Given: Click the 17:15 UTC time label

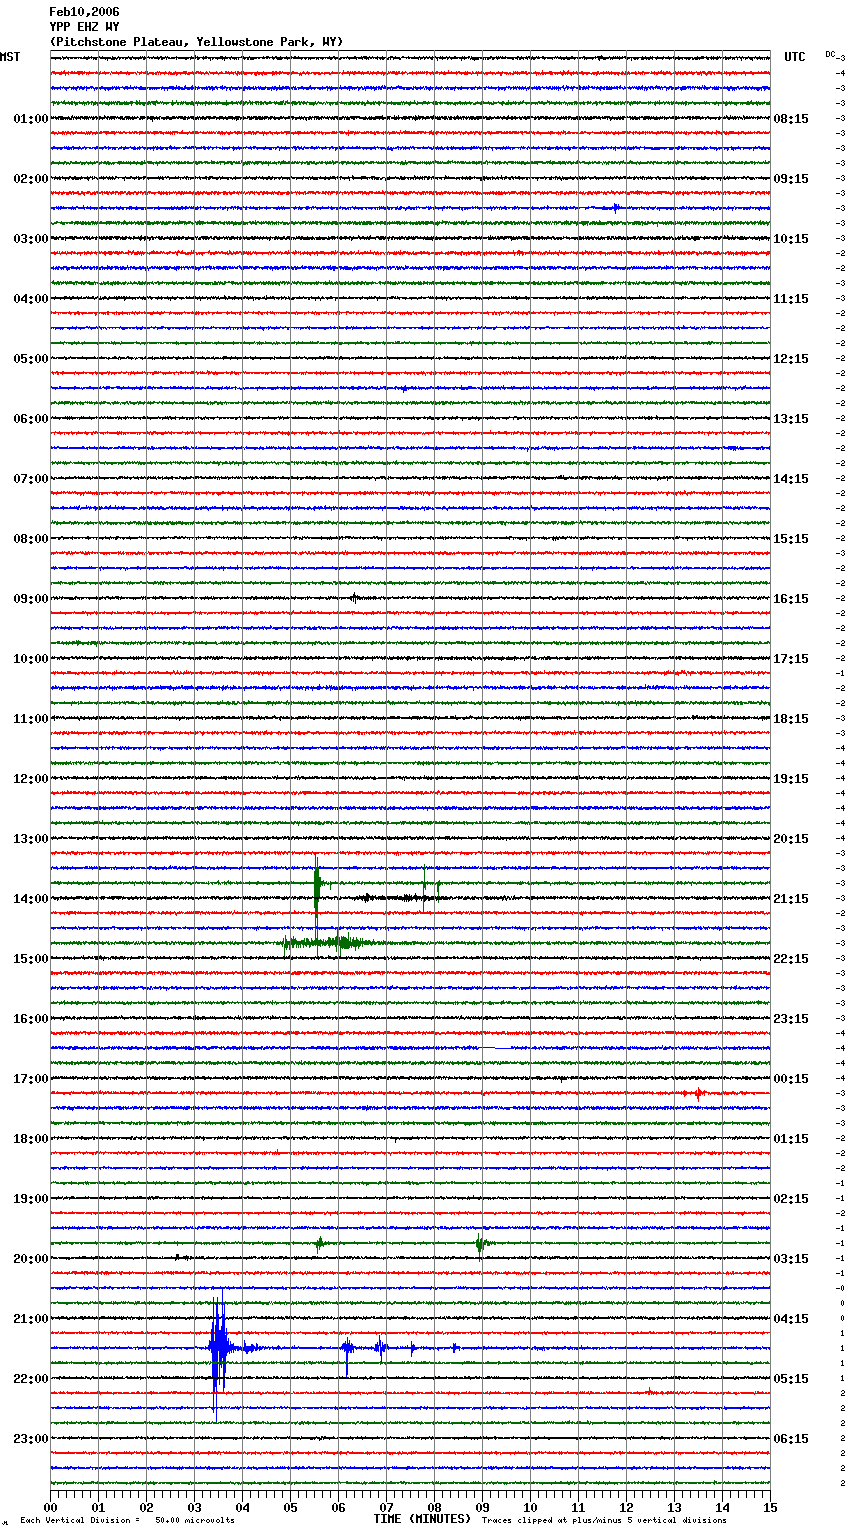Looking at the screenshot, I should point(791,659).
